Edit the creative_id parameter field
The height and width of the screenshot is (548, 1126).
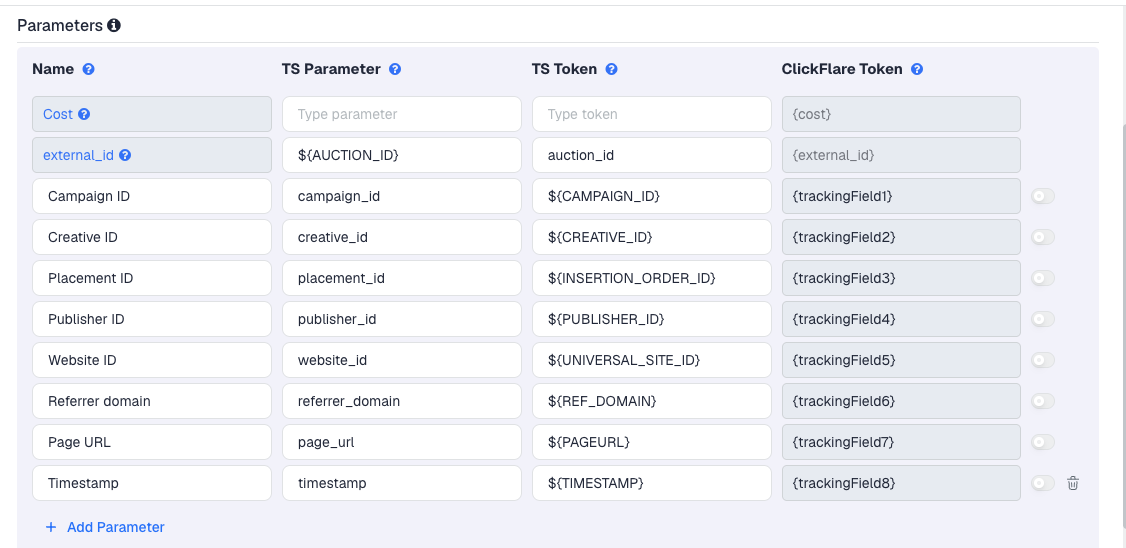pos(401,237)
